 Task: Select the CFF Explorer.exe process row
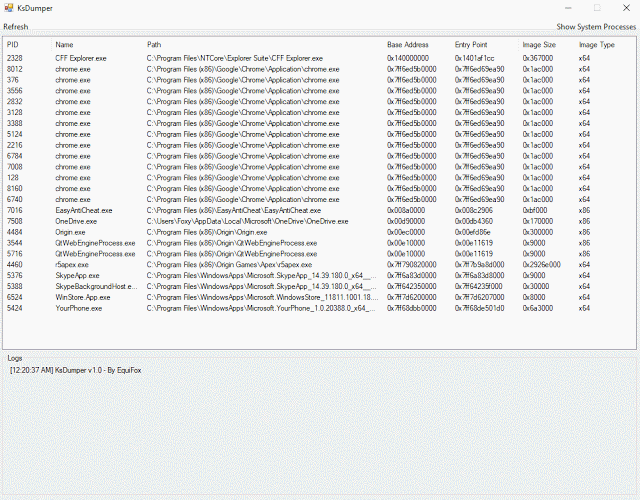319,58
